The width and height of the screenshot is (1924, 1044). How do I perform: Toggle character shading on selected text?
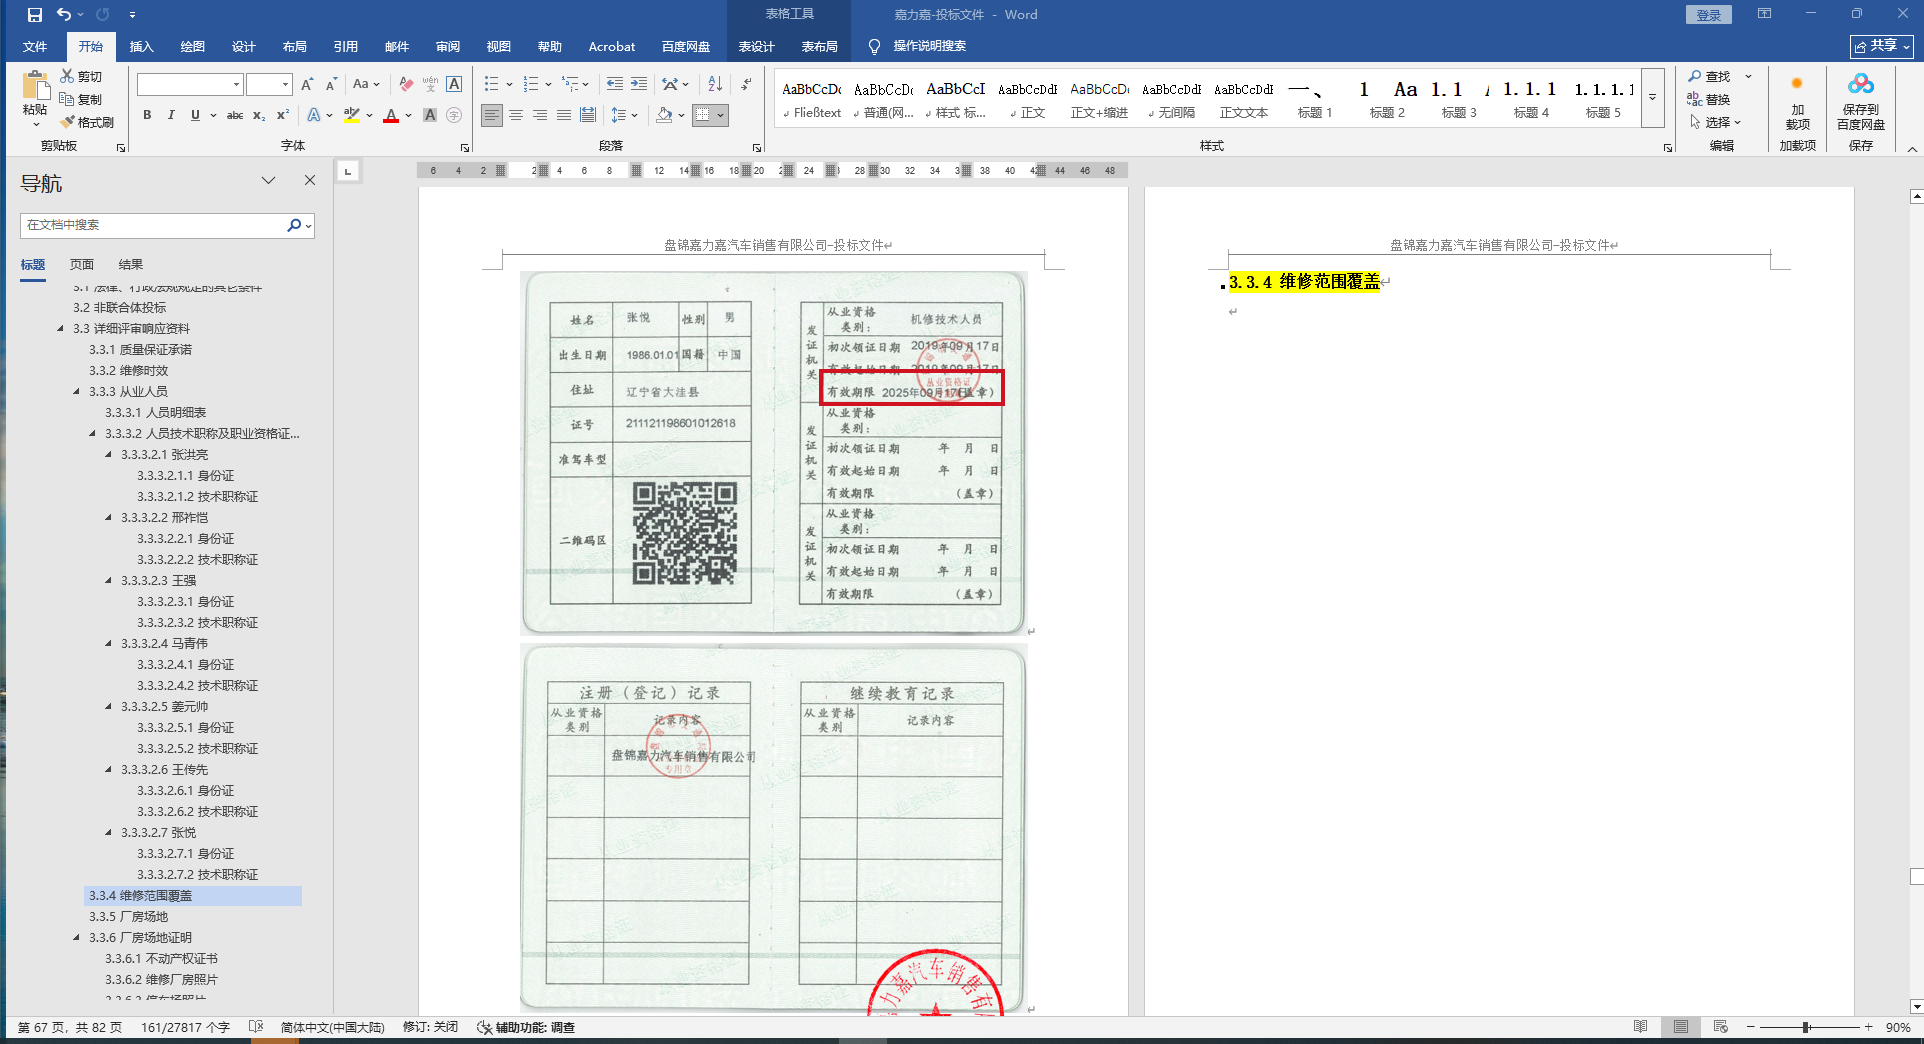[430, 115]
